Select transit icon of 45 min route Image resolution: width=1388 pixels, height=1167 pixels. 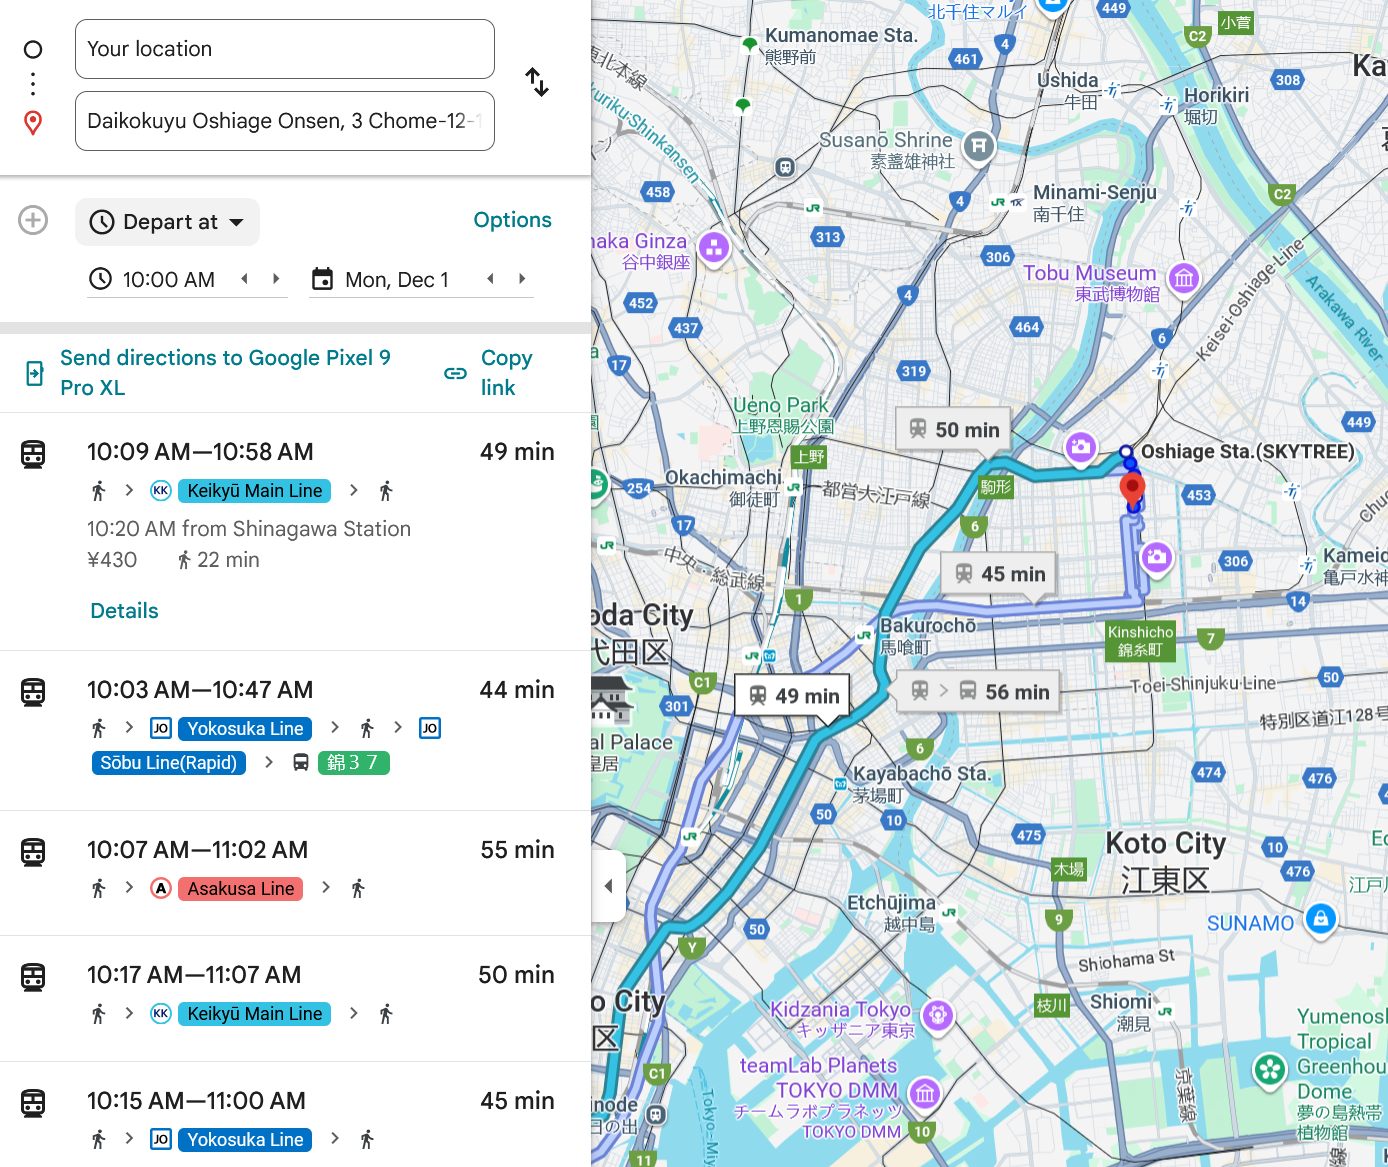(x=33, y=1103)
